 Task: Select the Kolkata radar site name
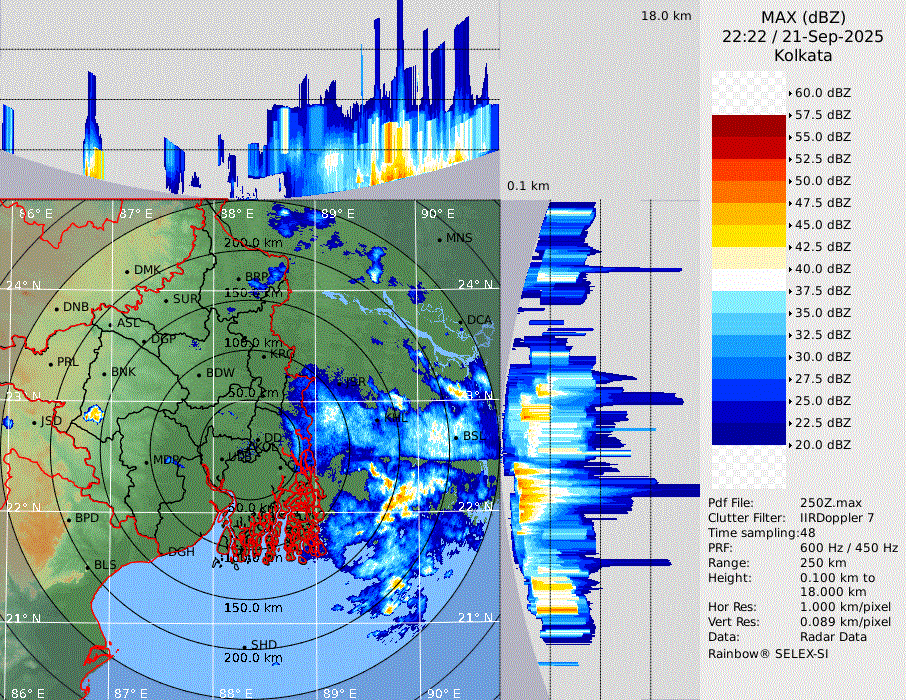point(802,55)
